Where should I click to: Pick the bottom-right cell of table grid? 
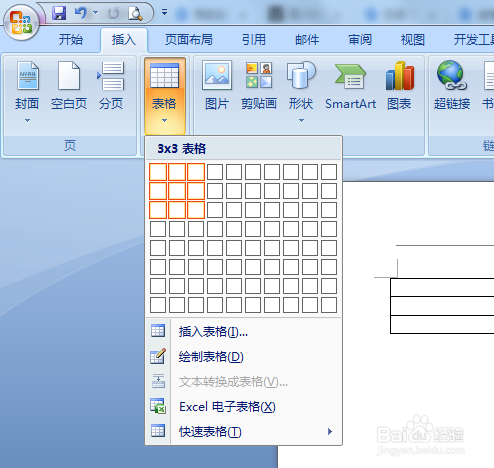tap(329, 305)
